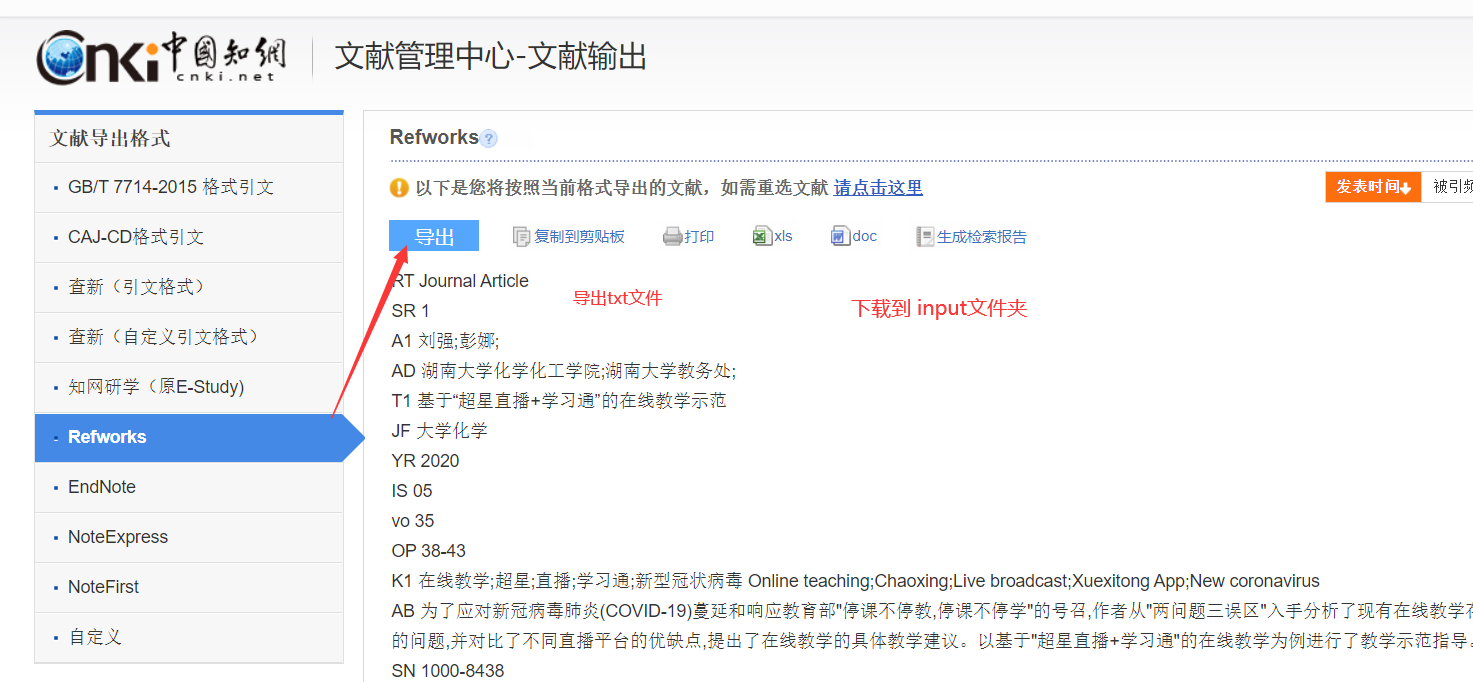The width and height of the screenshot is (1473, 682).
Task: Sort results by 发表时间 descending
Action: (1372, 186)
